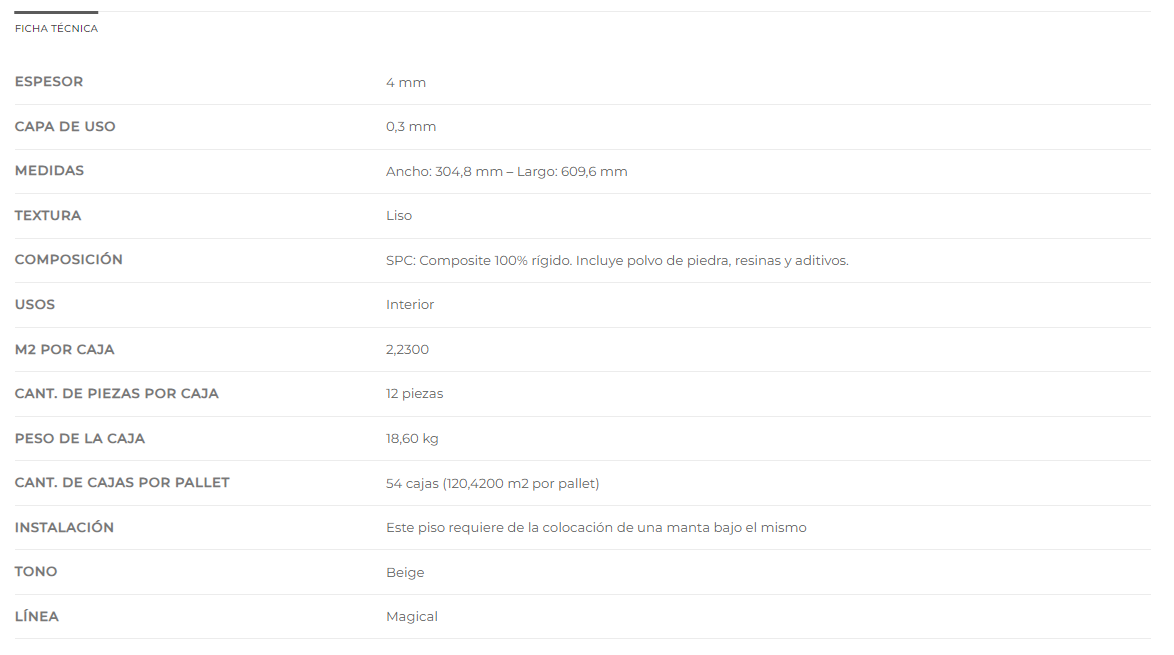Select the Ancho and Largo measurements text
The height and width of the screenshot is (655, 1174).
pos(507,171)
